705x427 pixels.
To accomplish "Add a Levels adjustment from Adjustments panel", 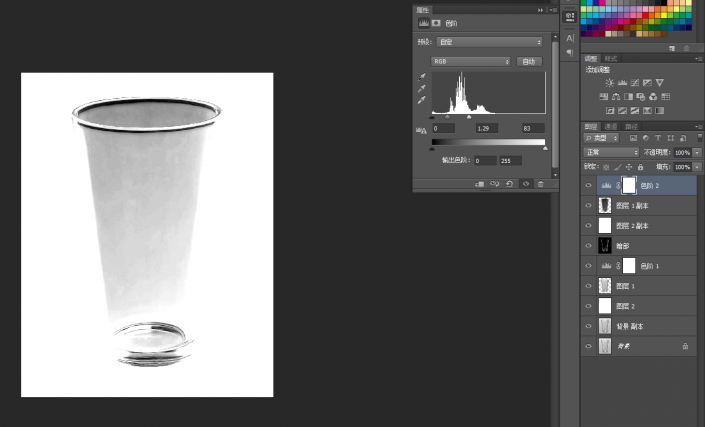I will 622,83.
